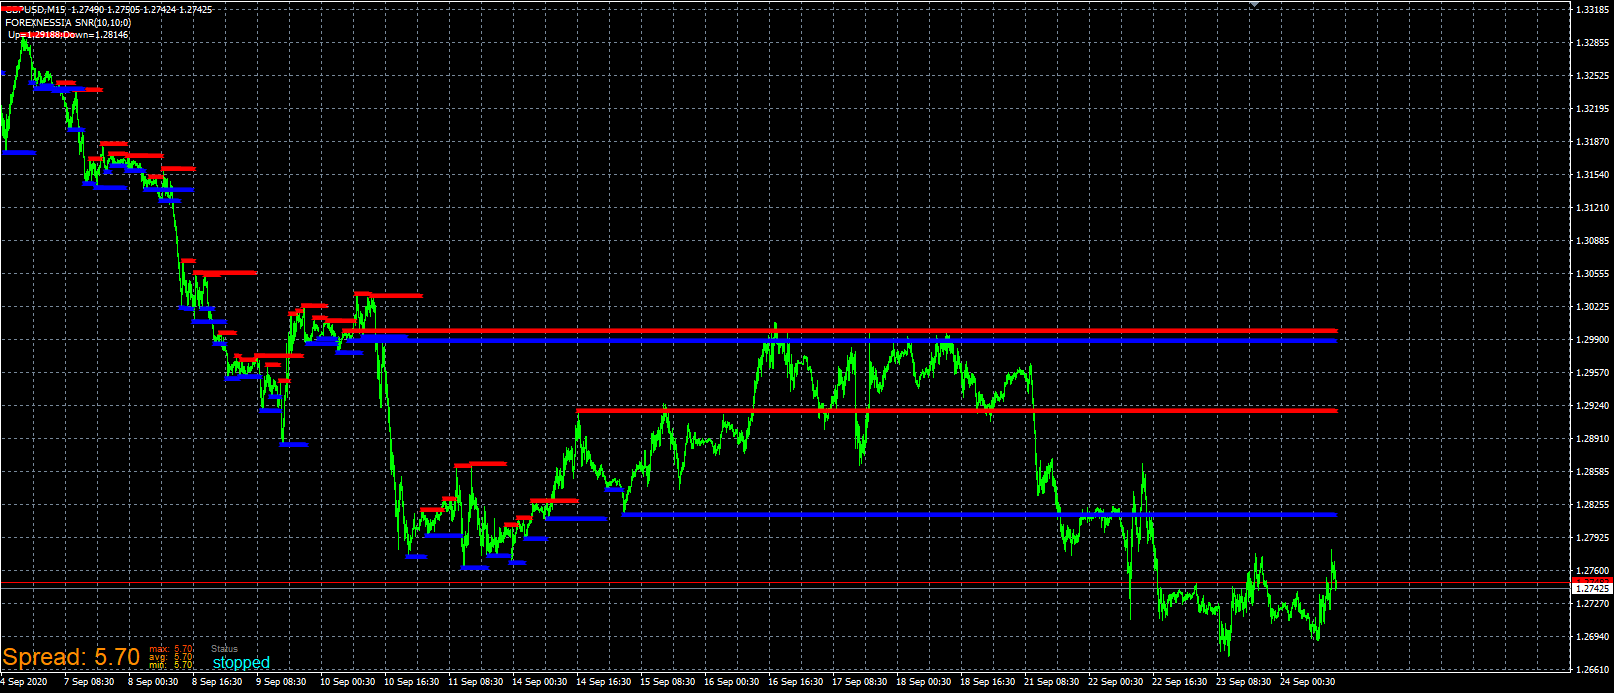This screenshot has height=693, width=1614.
Task: Click the '14 Sep 16:30' time axis label
Action: click(603, 682)
